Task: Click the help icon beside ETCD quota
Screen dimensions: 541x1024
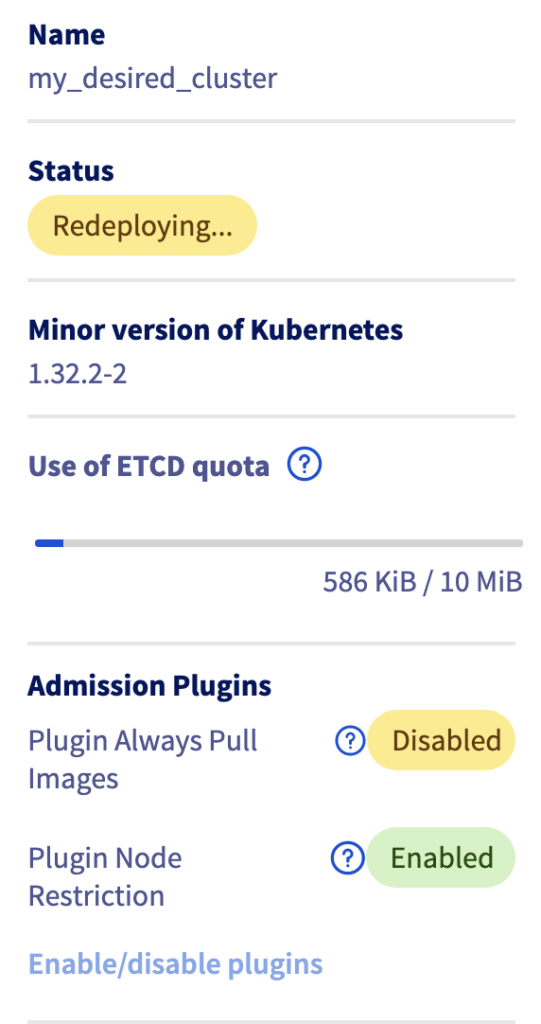Action: (x=304, y=465)
